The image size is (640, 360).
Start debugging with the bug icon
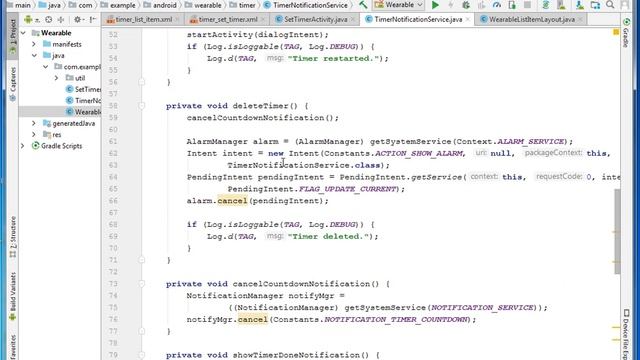tap(466, 5)
